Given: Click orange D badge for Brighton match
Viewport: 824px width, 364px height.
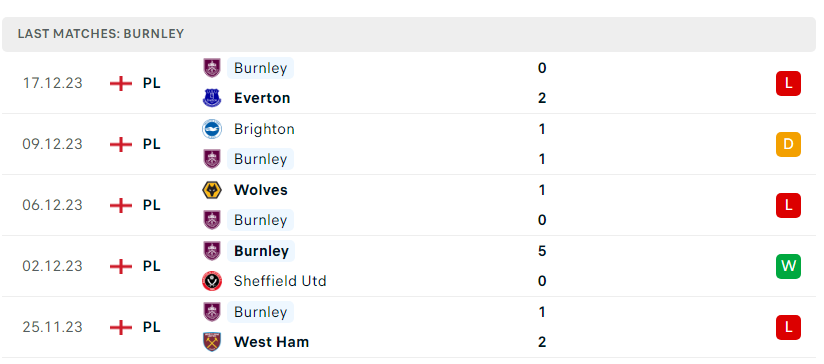Looking at the screenshot, I should [x=788, y=144].
